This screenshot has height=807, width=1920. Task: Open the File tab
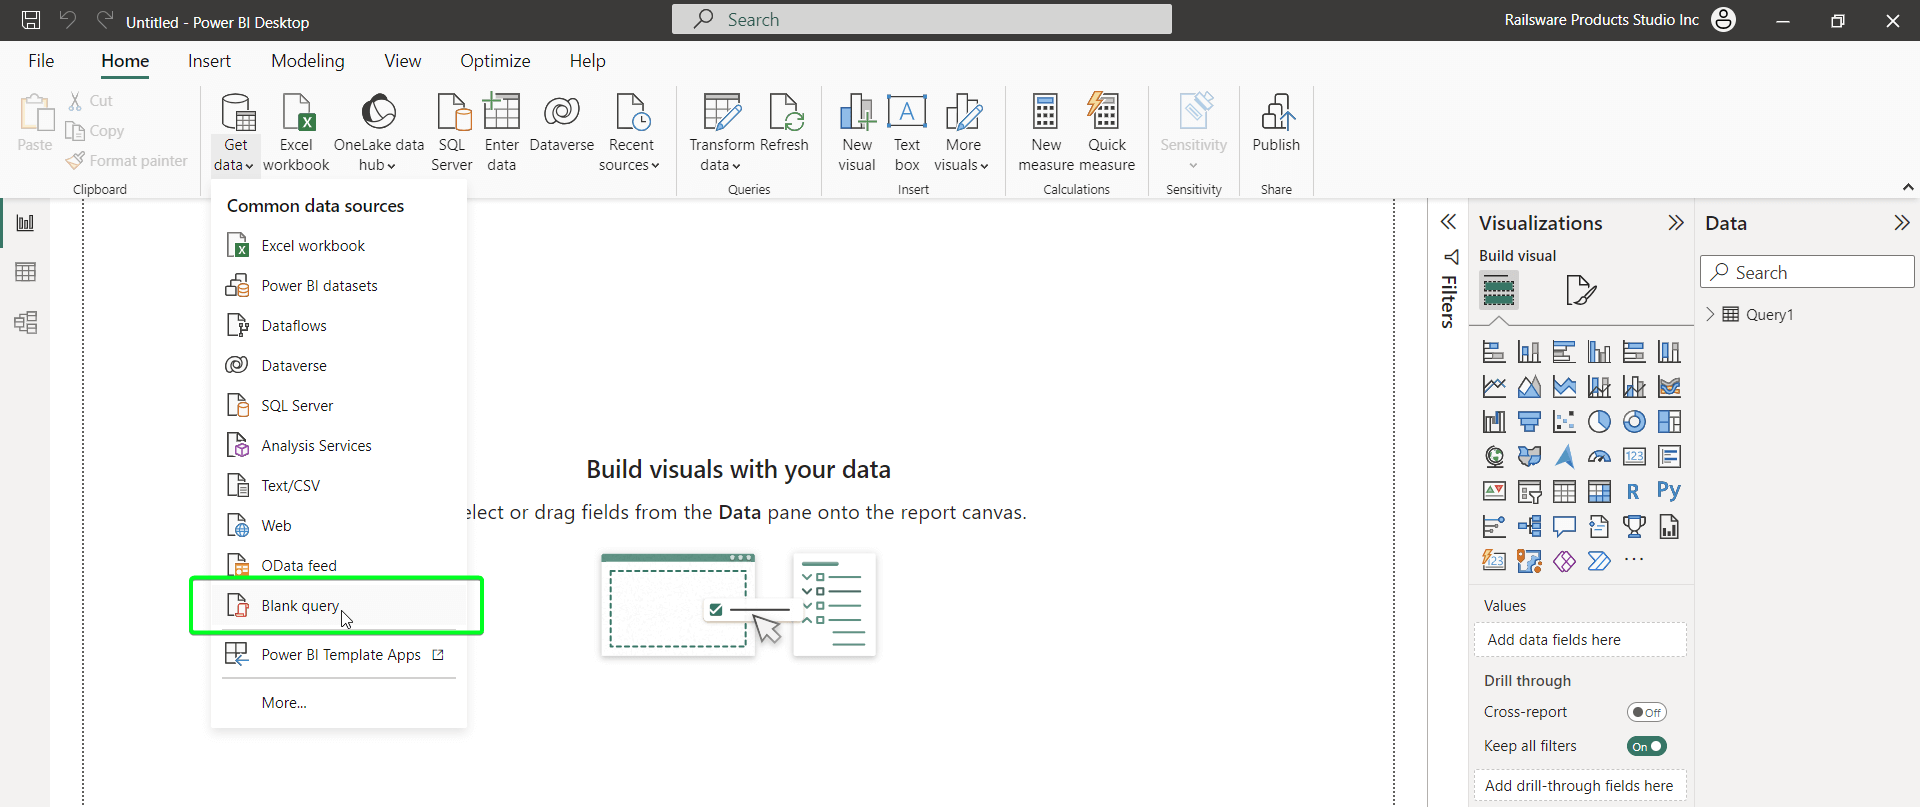tap(41, 61)
